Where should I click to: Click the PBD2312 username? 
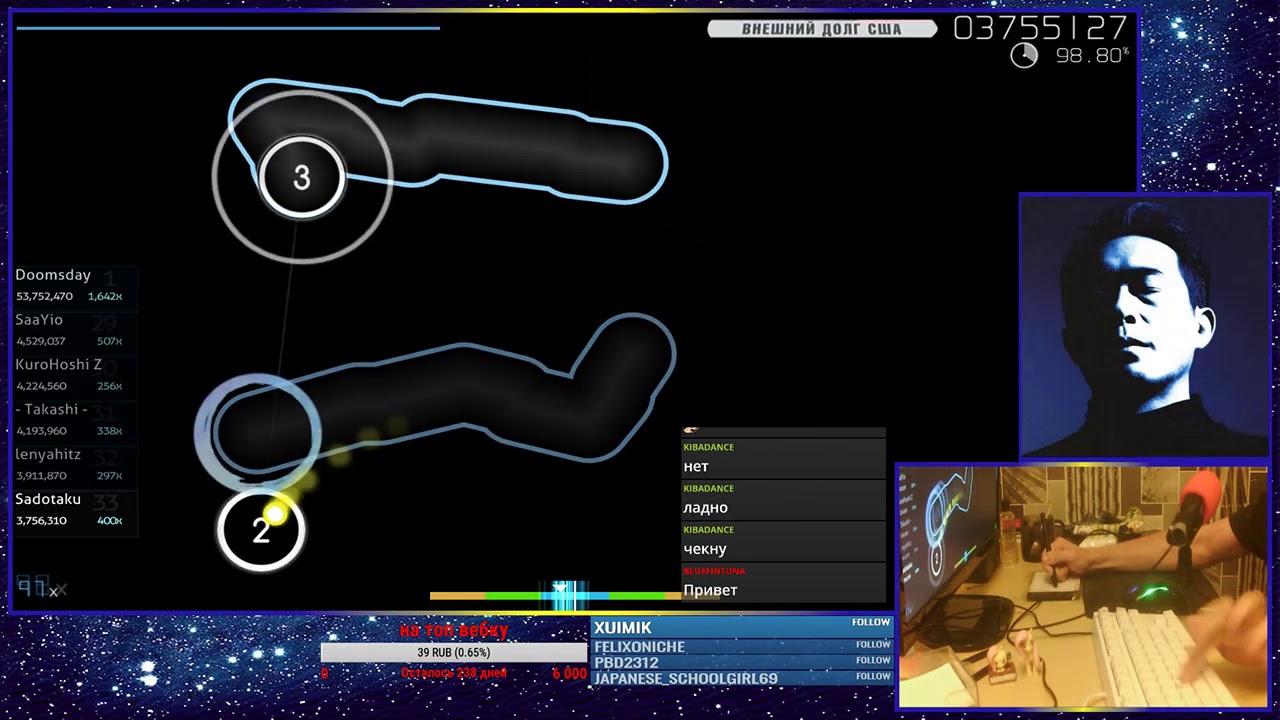point(626,663)
